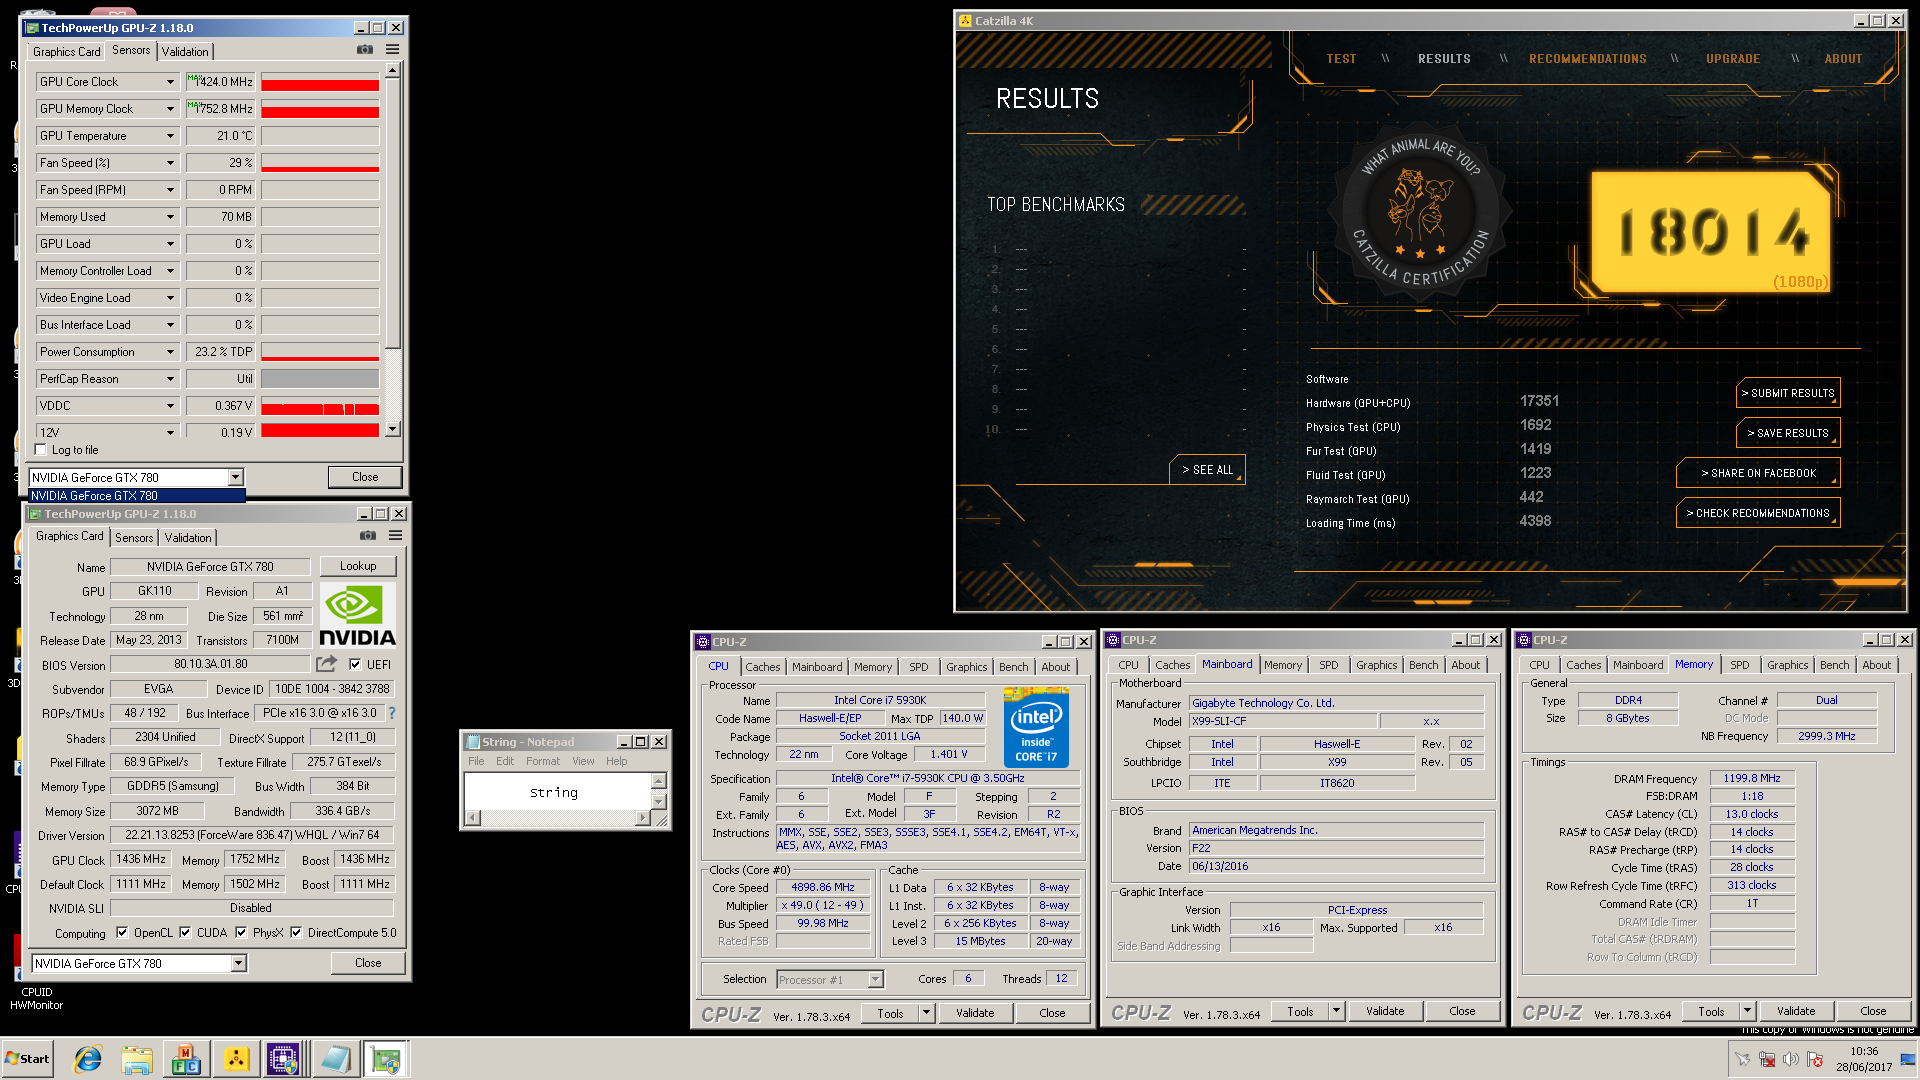The image size is (1920, 1080).
Task: Click the Fan Speed (%) sensor graph bar
Action: (x=320, y=163)
